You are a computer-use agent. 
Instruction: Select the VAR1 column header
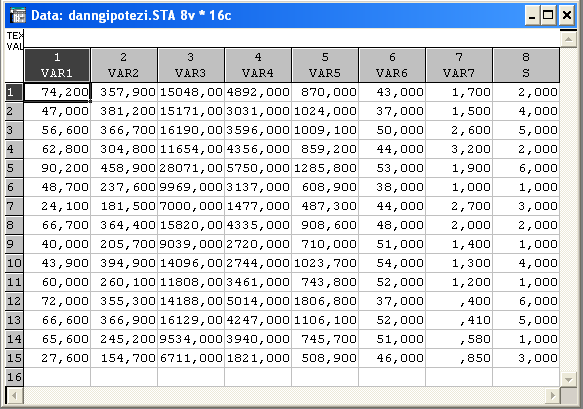(x=57, y=65)
